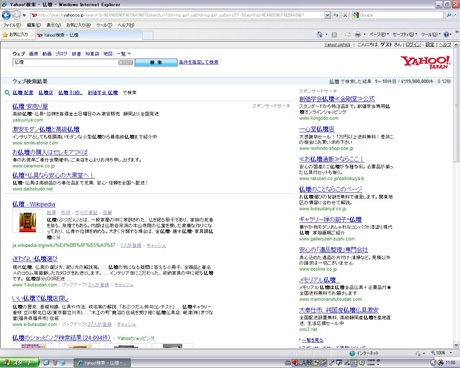Open the いい仏壇で仏壇店探し result

point(40,298)
